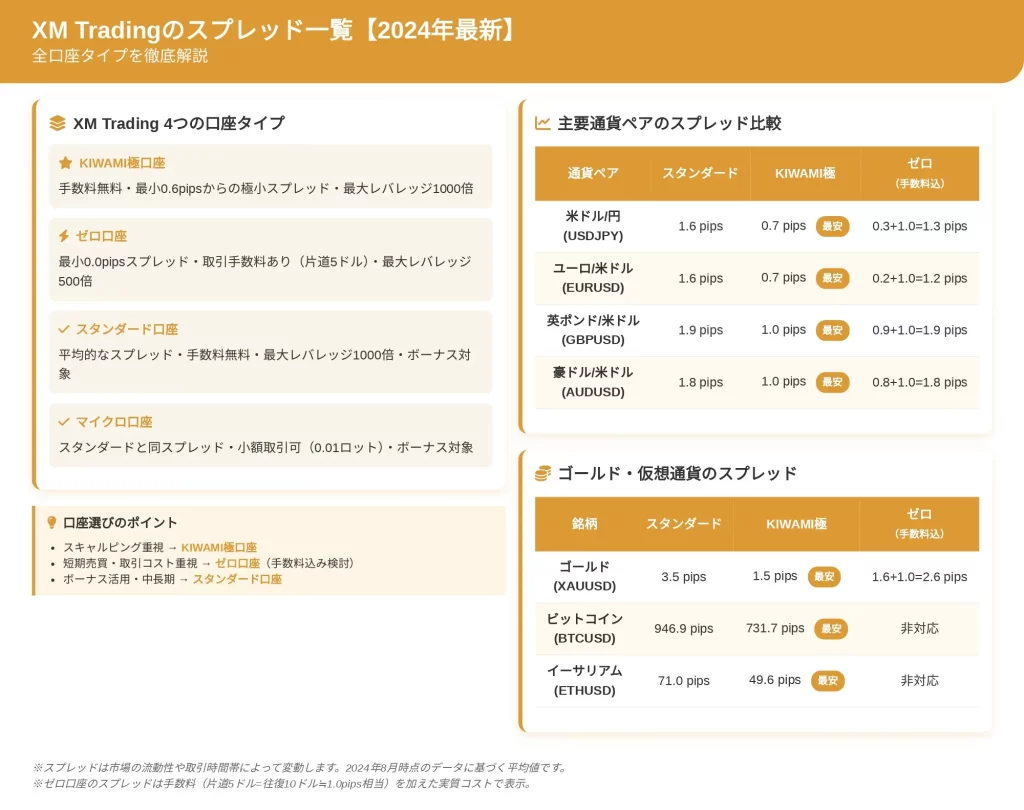Select the 最安 badge in the EURUSD row
This screenshot has height=810, width=1024.
pos(832,278)
